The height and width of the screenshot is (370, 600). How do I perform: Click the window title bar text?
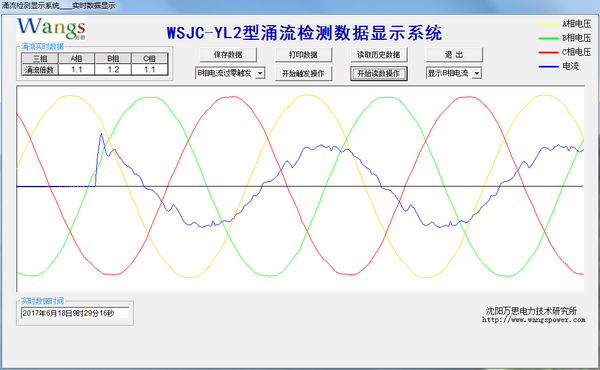click(x=58, y=6)
